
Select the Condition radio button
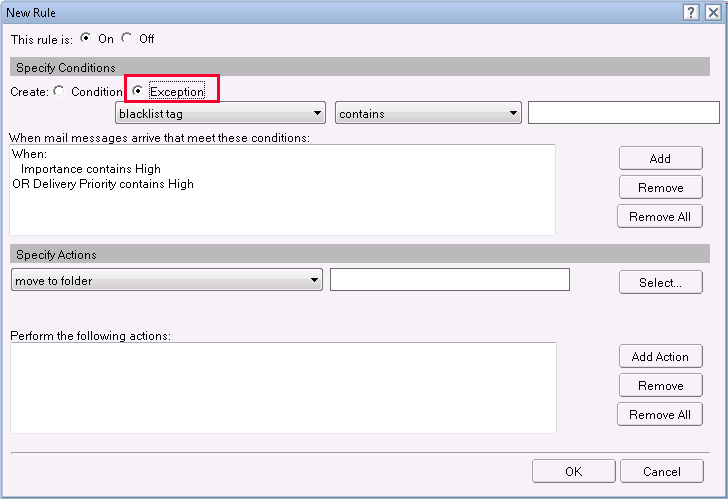point(59,92)
